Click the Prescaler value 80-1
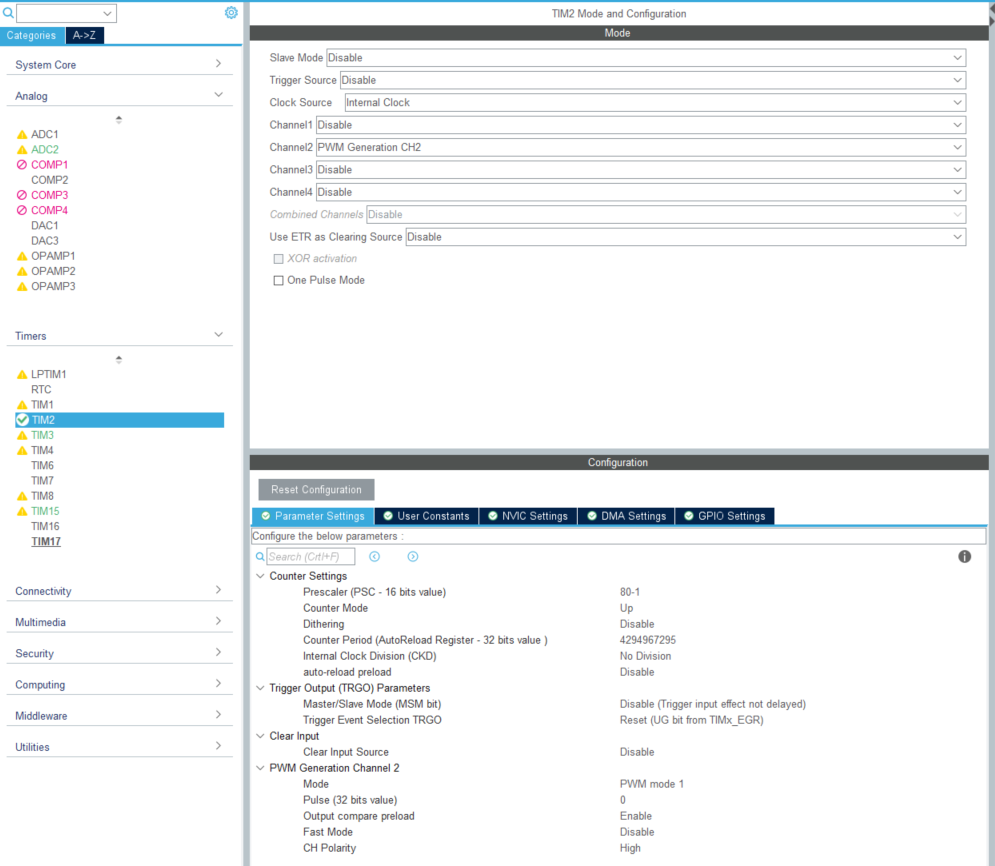 [629, 592]
